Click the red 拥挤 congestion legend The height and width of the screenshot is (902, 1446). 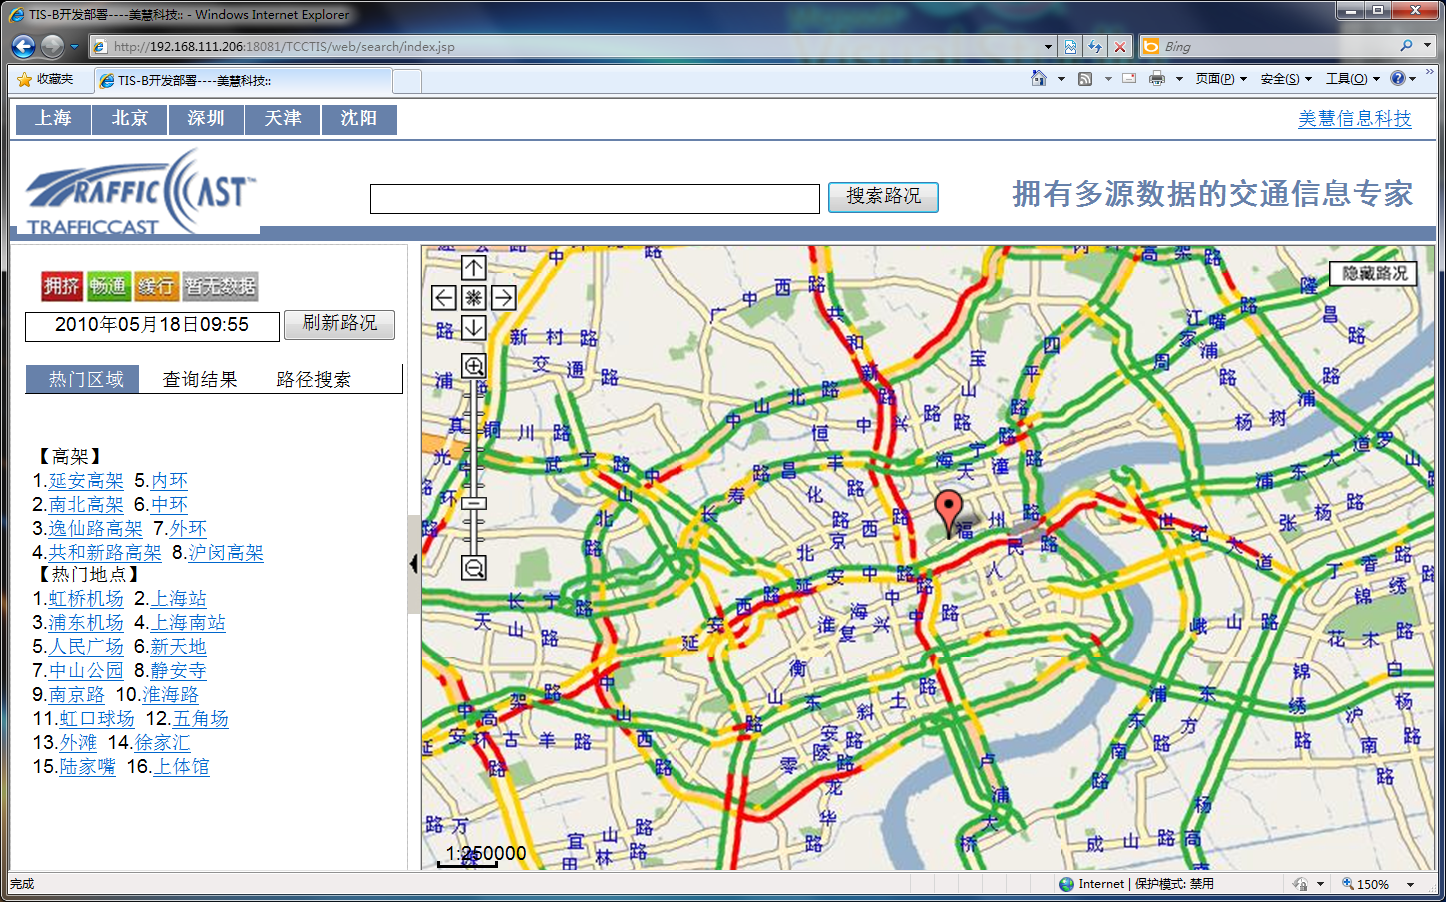pyautogui.click(x=61, y=286)
